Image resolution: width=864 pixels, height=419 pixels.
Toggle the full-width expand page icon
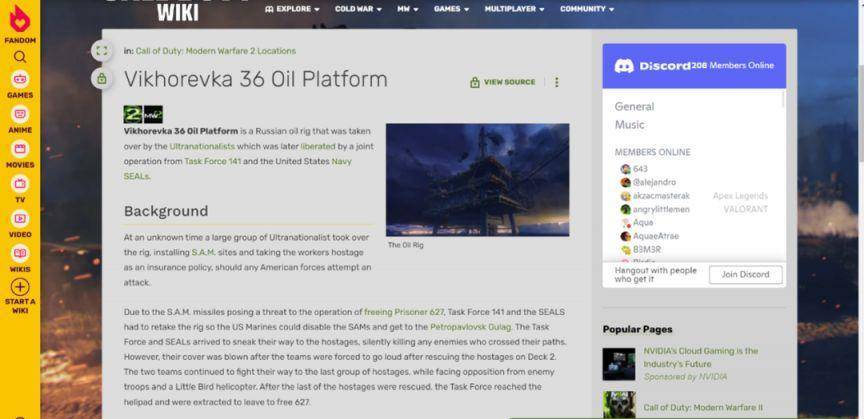tap(100, 50)
